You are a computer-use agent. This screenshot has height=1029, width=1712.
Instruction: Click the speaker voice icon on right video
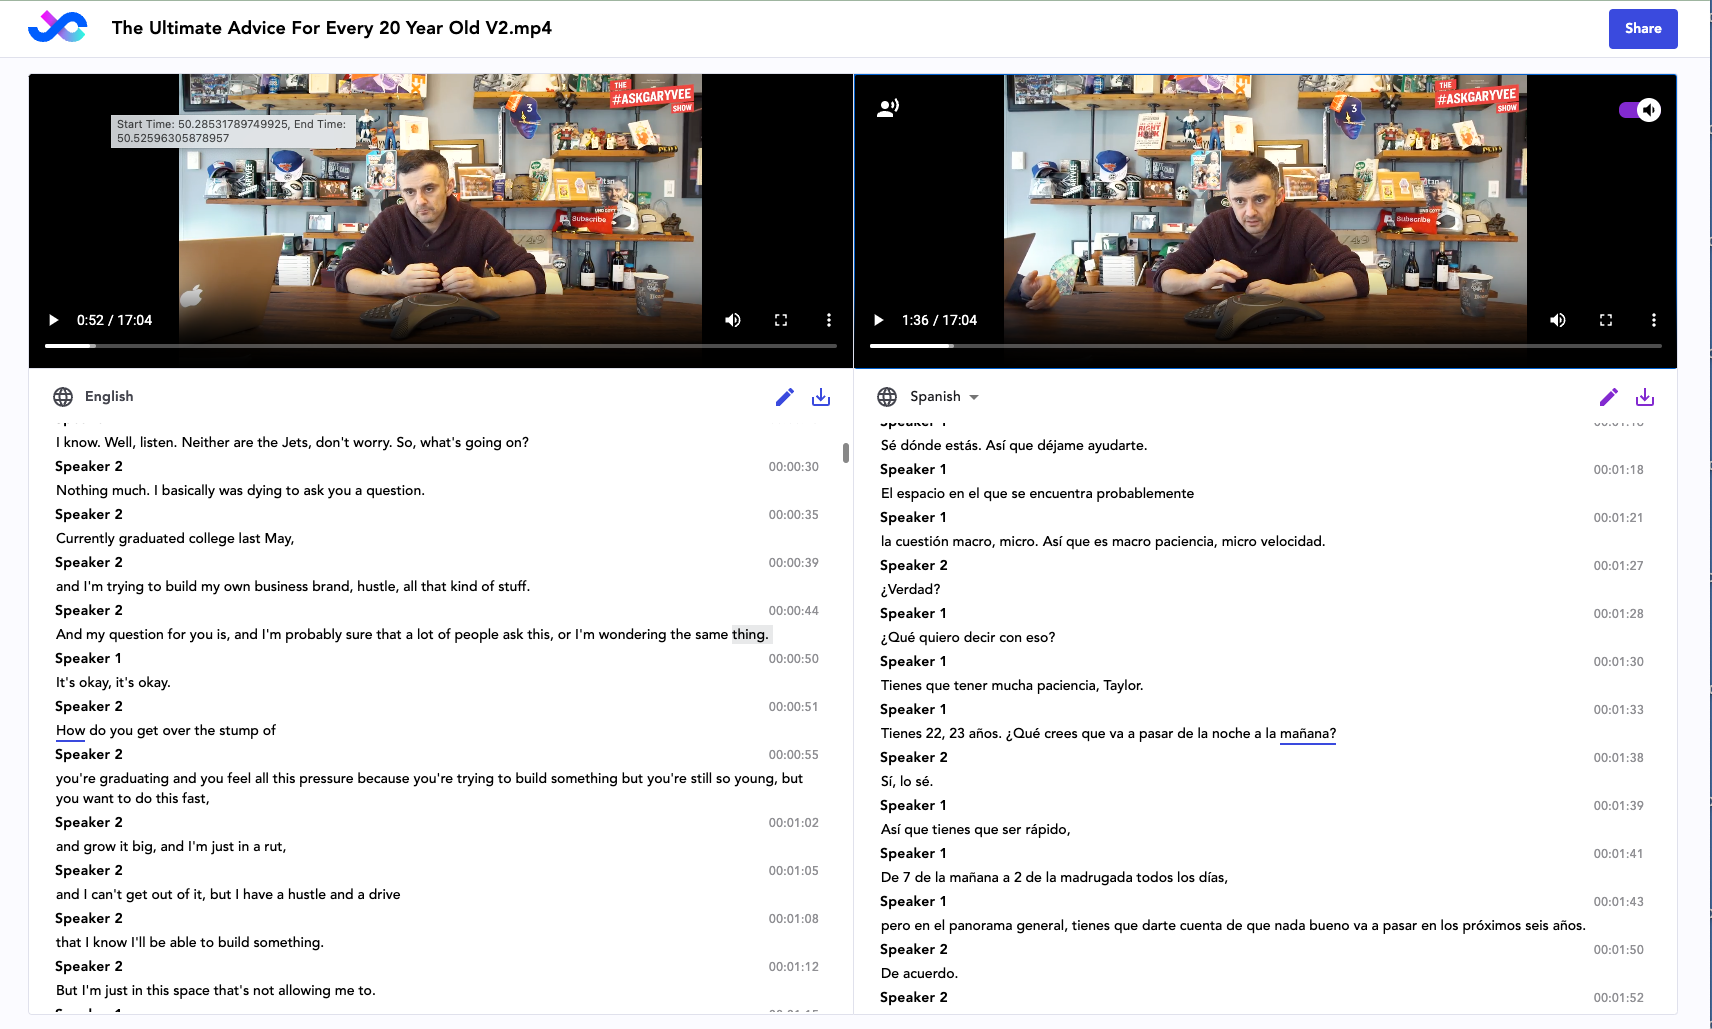pyautogui.click(x=888, y=108)
